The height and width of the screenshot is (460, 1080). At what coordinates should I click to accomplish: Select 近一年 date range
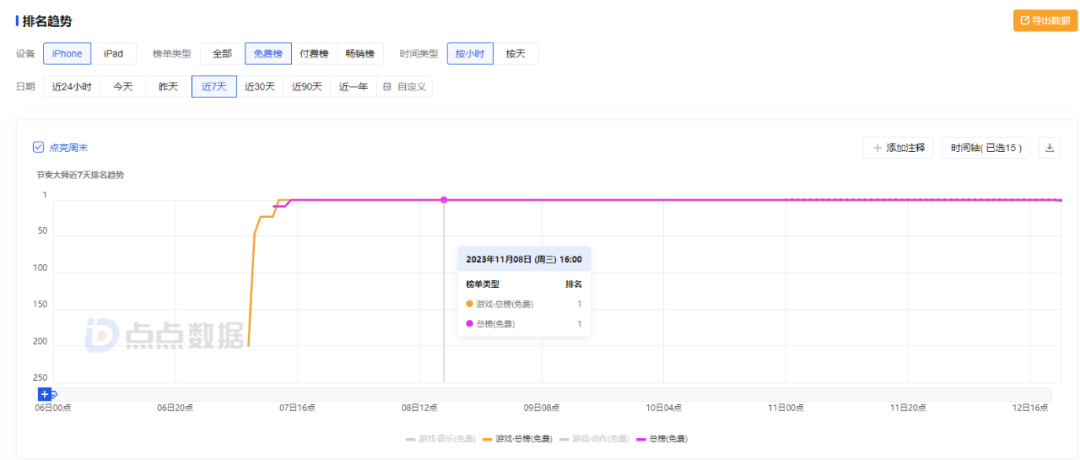point(353,87)
